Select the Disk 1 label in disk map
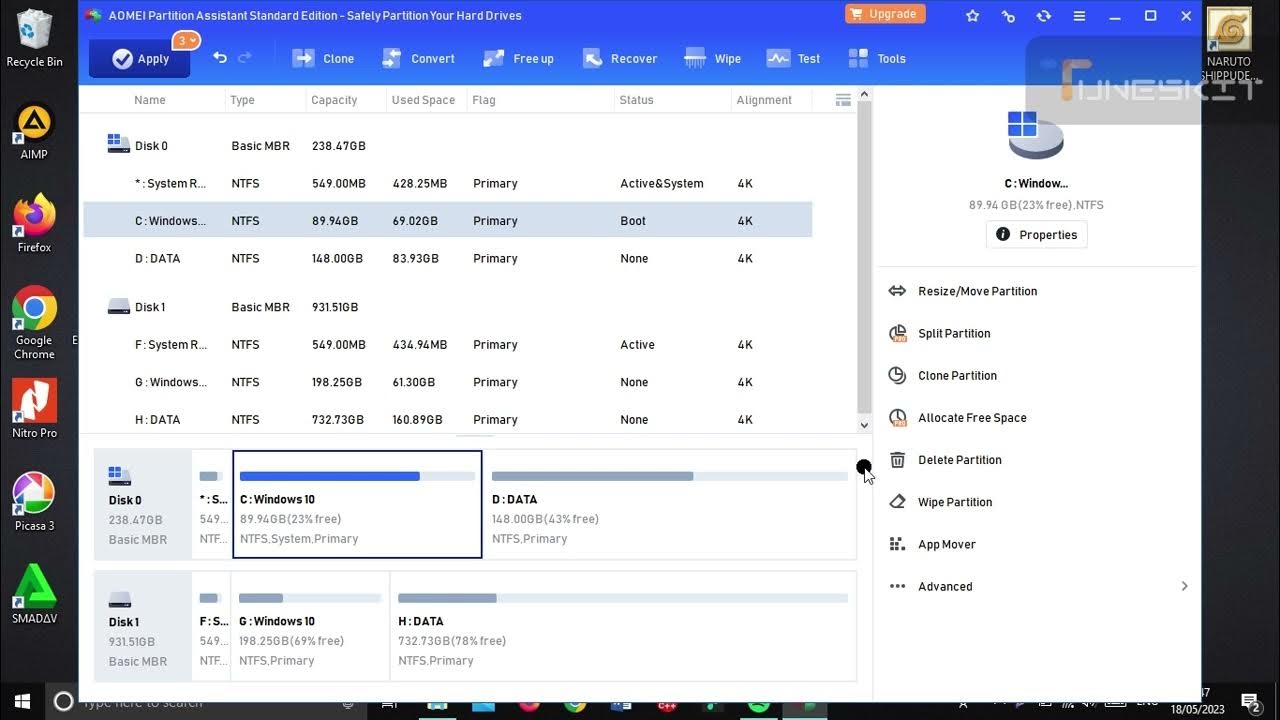 pos(141,626)
